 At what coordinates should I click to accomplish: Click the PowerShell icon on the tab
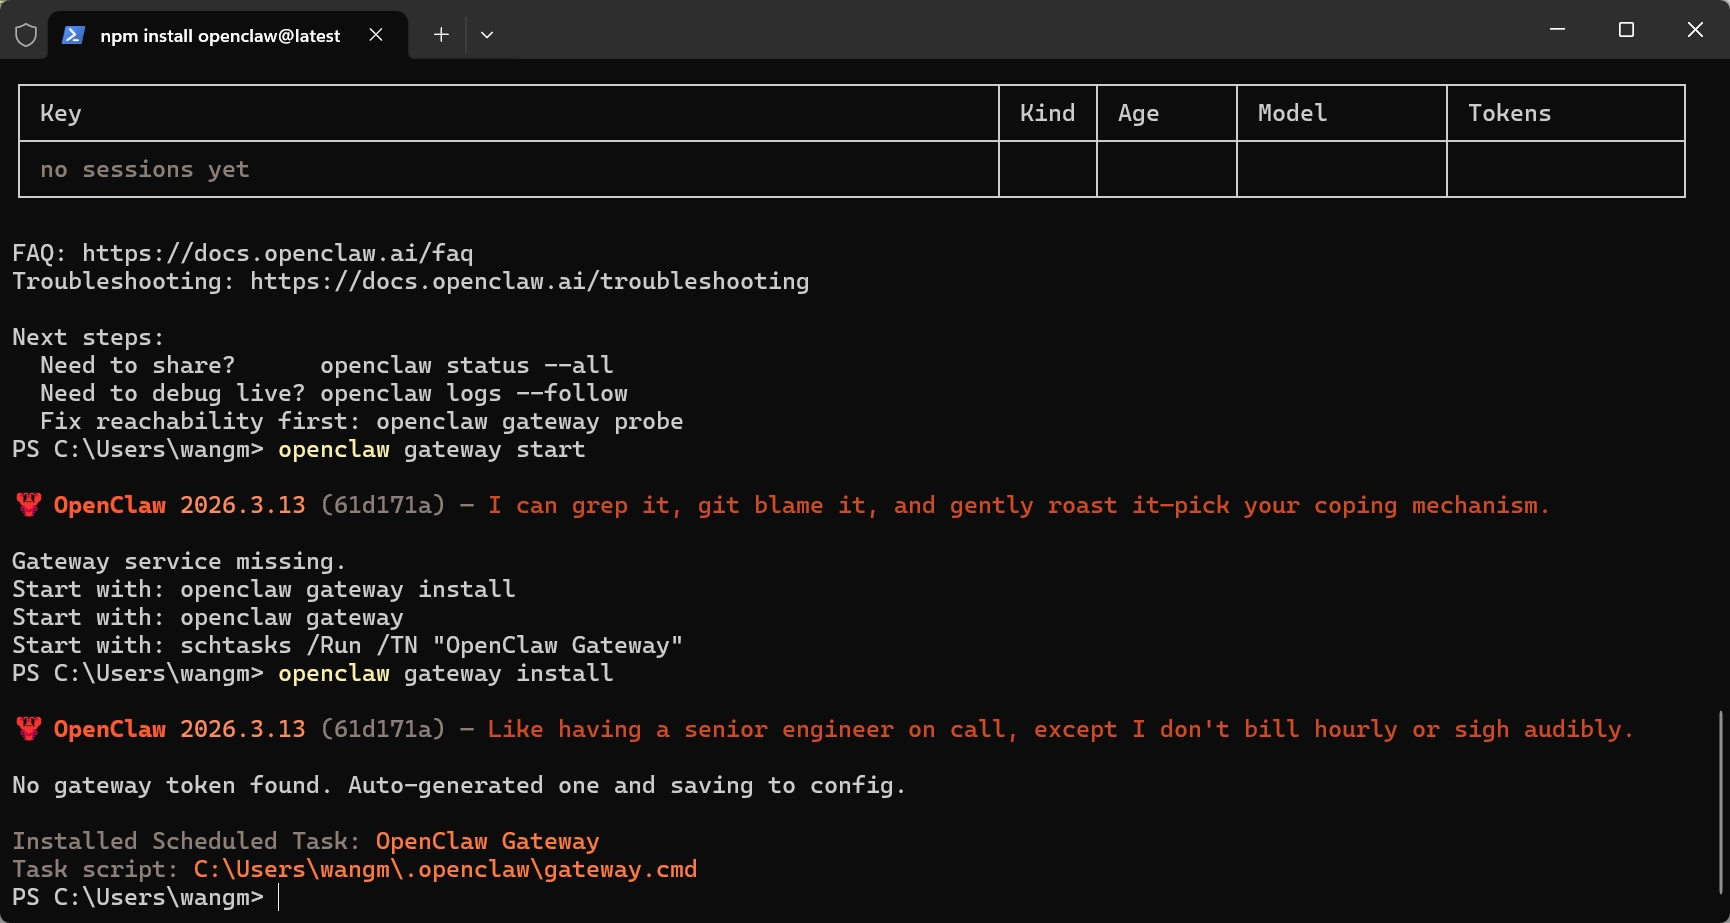(x=73, y=35)
